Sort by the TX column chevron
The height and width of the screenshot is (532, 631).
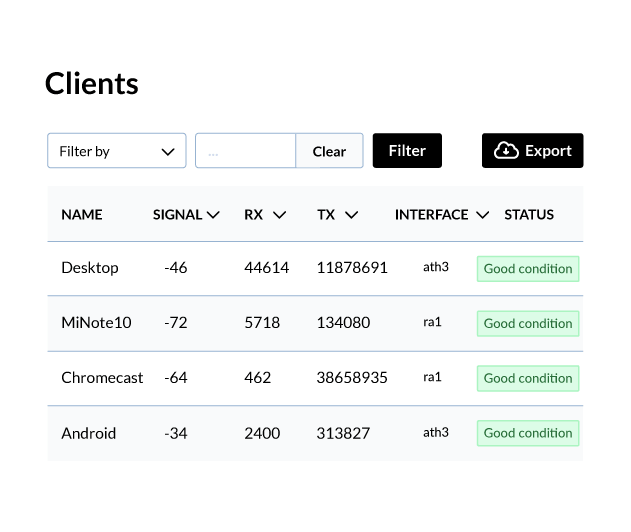(x=351, y=215)
